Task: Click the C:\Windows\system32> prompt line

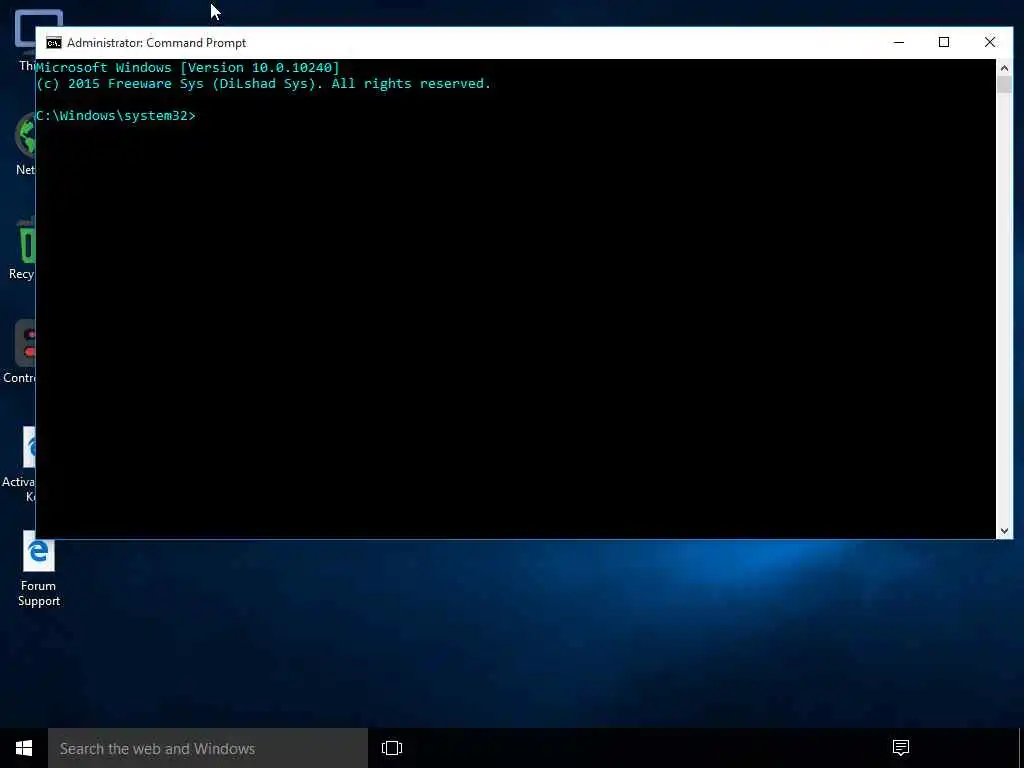Action: coord(116,116)
